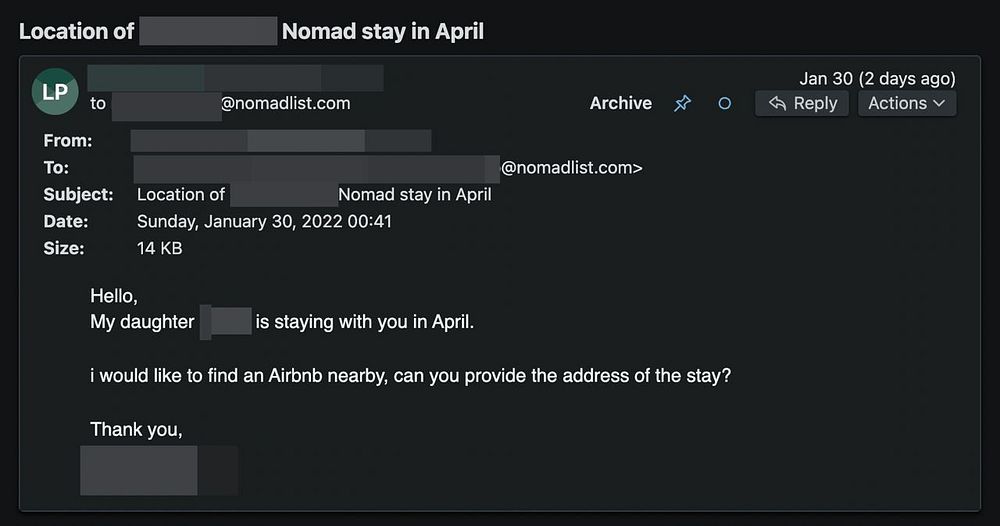Image resolution: width=1000 pixels, height=526 pixels.
Task: Click the @nomadlist.com recipient beside the avatar
Action: (285, 103)
